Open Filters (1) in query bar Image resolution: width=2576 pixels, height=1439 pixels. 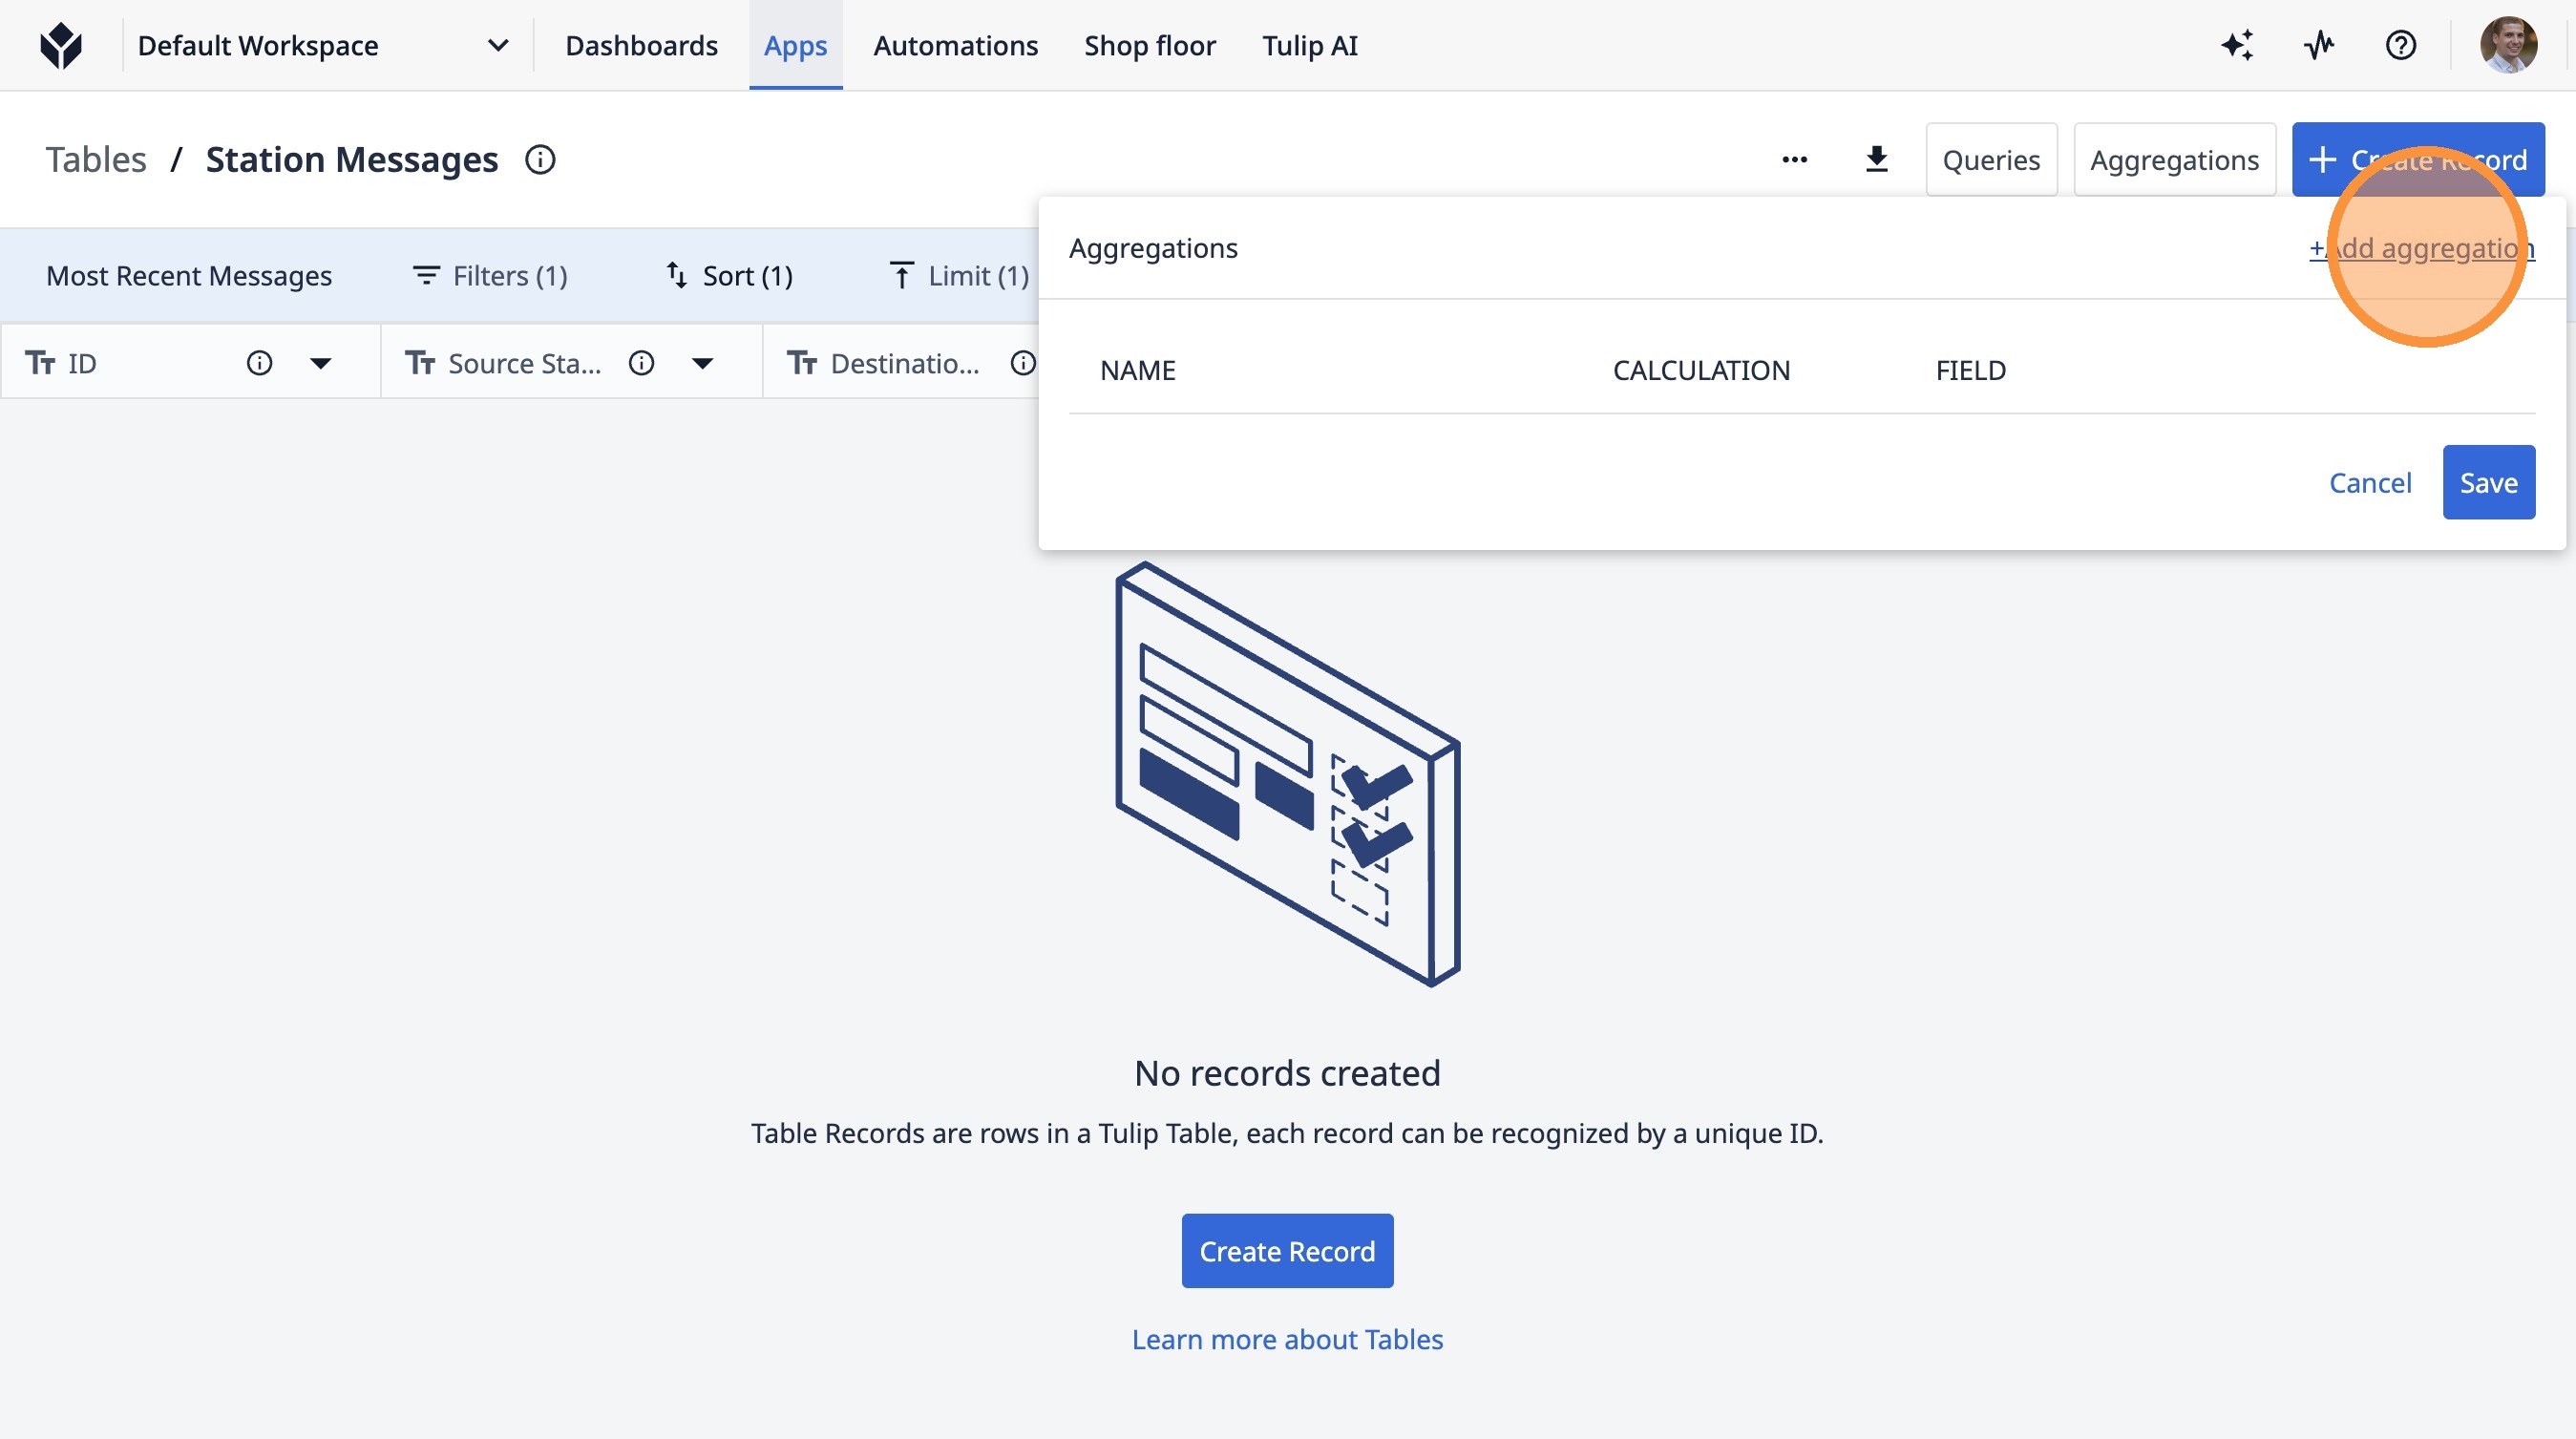[490, 276]
